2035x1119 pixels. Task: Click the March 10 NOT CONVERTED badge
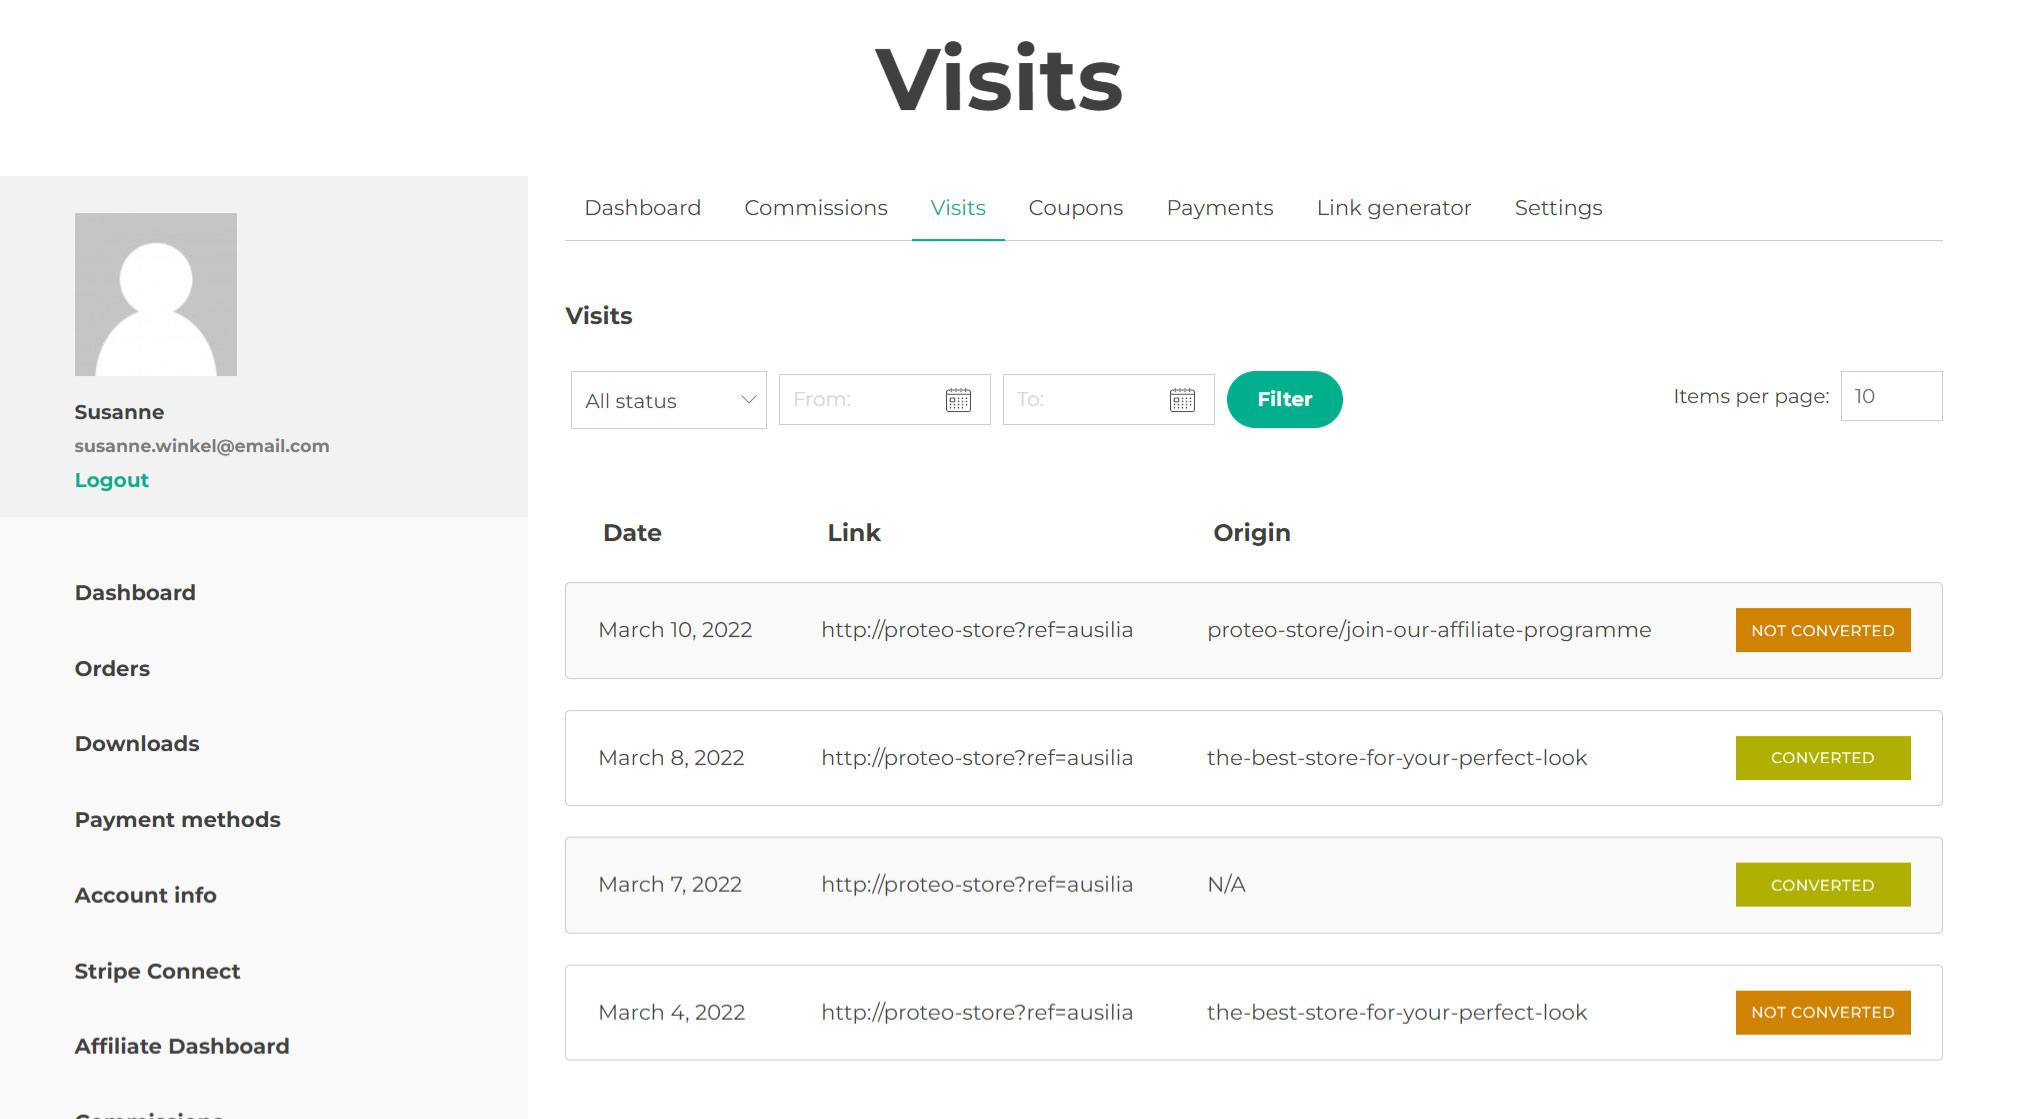pyautogui.click(x=1822, y=630)
